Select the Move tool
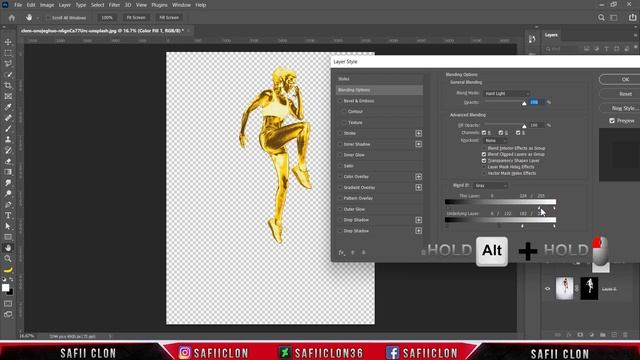Viewport: 640px width, 360px height. tap(8, 42)
